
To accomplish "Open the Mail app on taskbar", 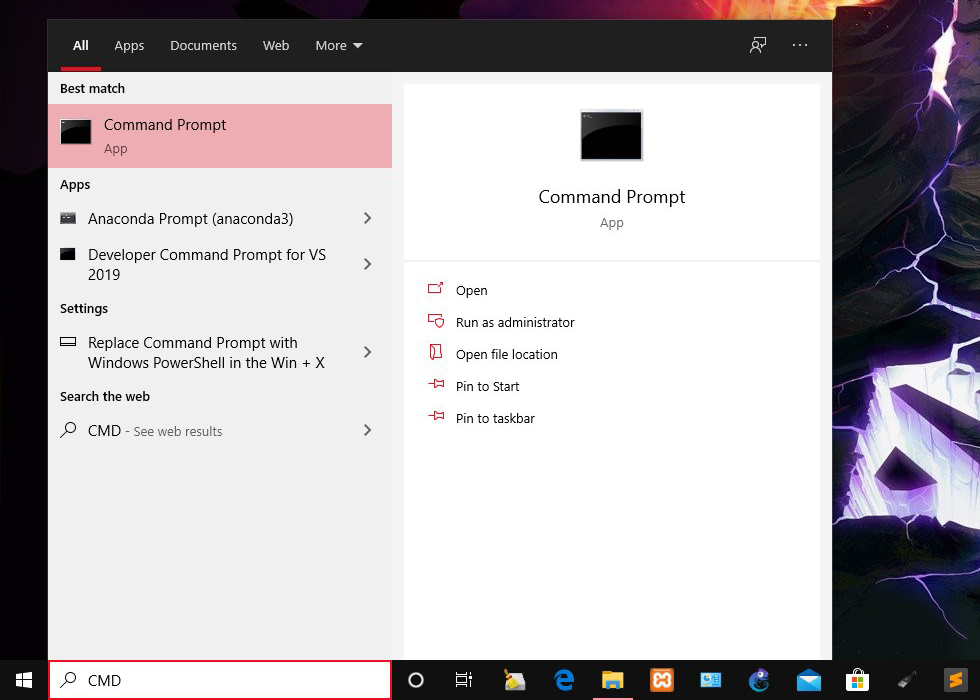I will (809, 680).
